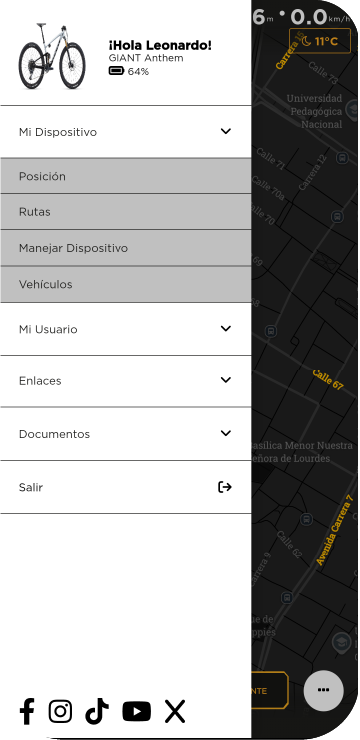Open Manejar Dispositivo submenu entry

(126, 248)
